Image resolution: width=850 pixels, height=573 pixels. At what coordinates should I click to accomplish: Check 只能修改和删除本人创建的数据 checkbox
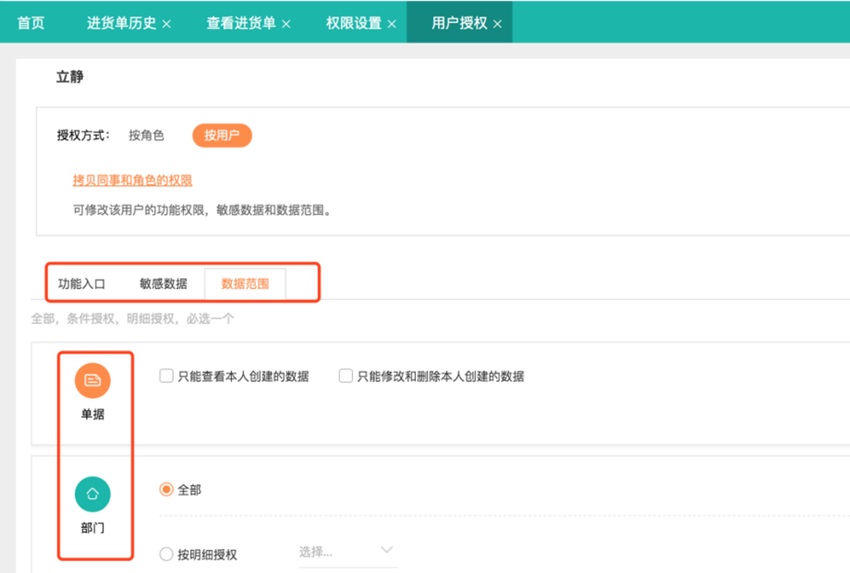(x=346, y=377)
